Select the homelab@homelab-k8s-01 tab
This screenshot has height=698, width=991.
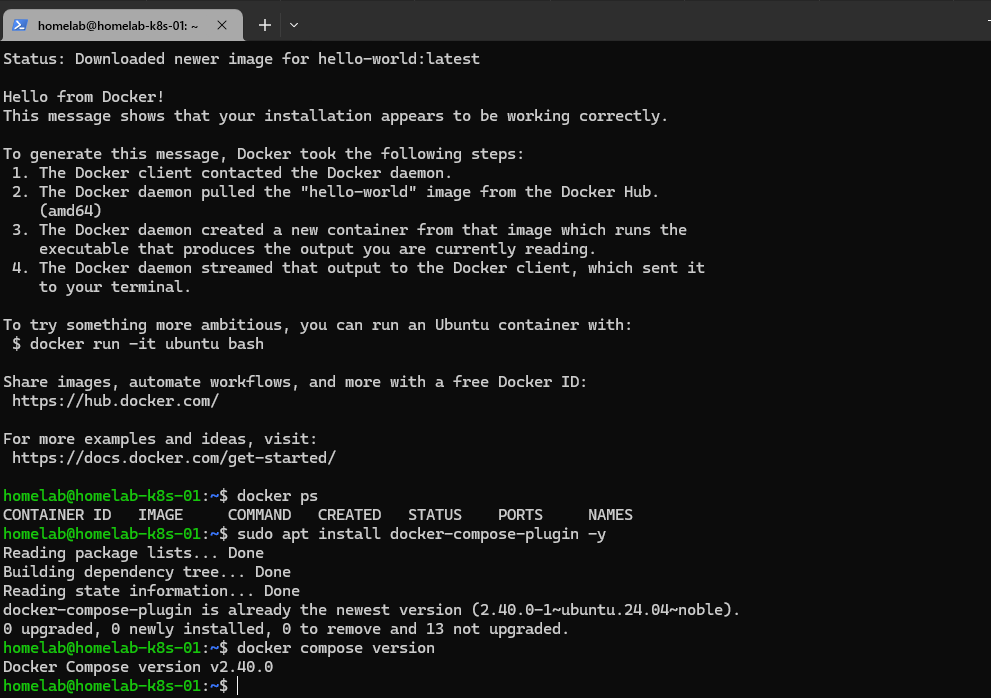(x=123, y=25)
